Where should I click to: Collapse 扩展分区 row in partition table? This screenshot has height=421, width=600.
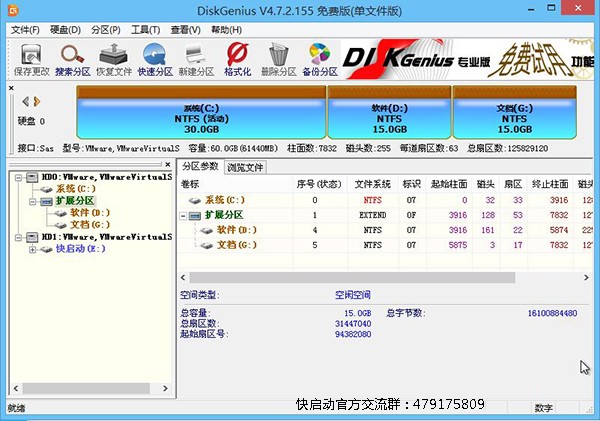(x=183, y=215)
